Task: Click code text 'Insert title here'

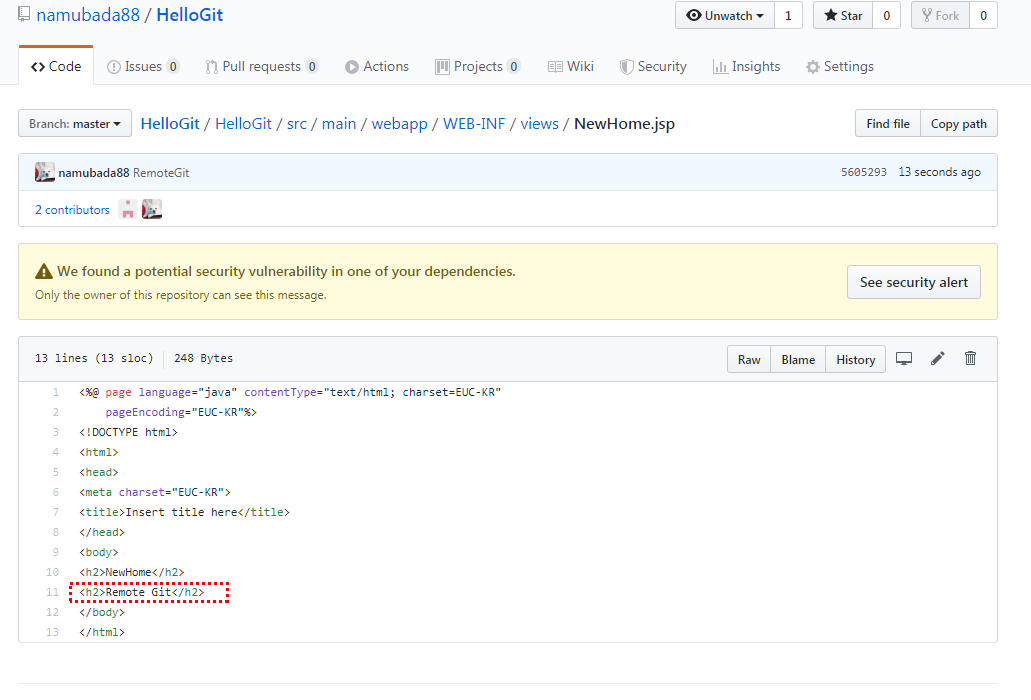Action: 181,512
